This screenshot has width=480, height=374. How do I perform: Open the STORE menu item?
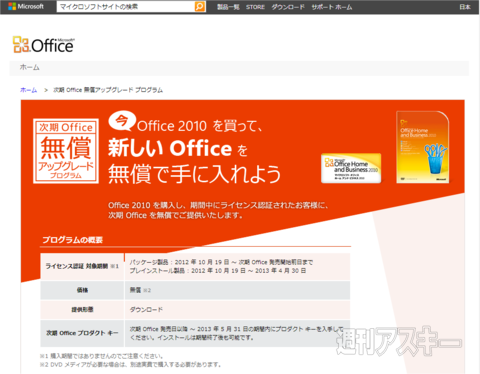click(255, 7)
